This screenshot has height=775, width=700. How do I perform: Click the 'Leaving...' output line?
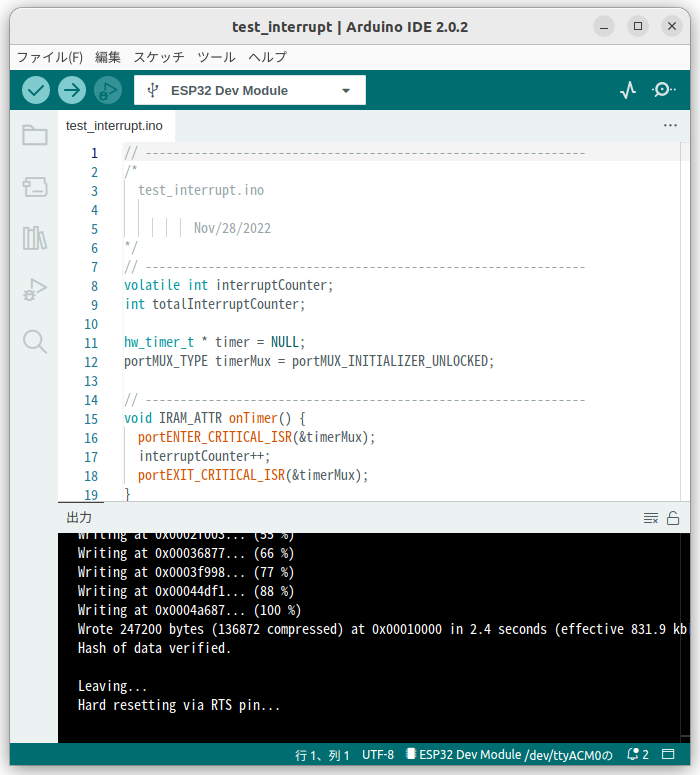click(x=112, y=686)
